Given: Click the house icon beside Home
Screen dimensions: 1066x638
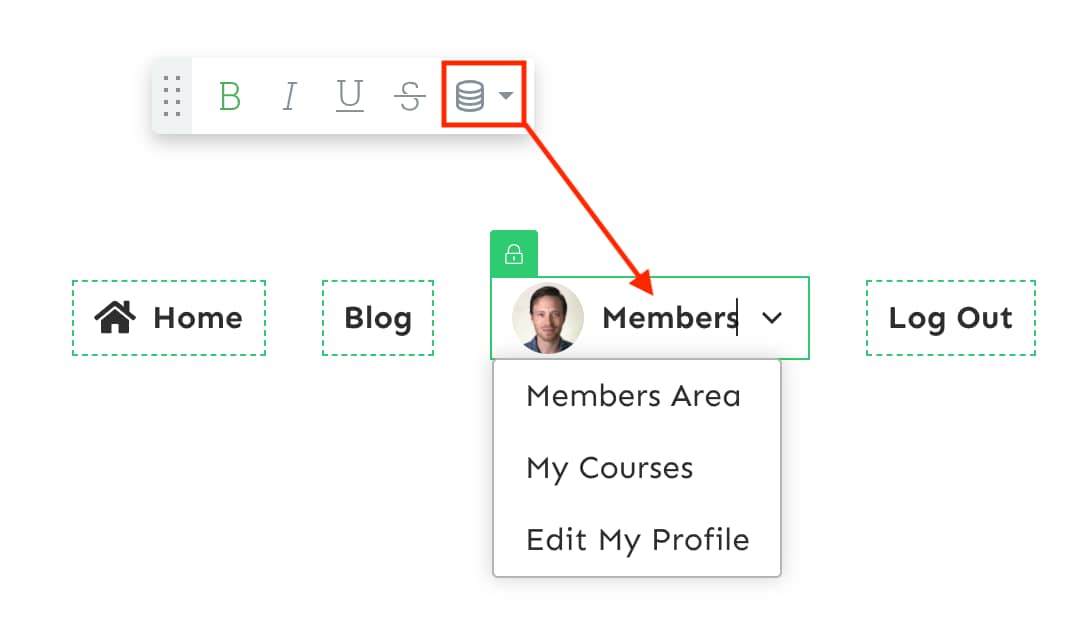Looking at the screenshot, I should point(115,318).
